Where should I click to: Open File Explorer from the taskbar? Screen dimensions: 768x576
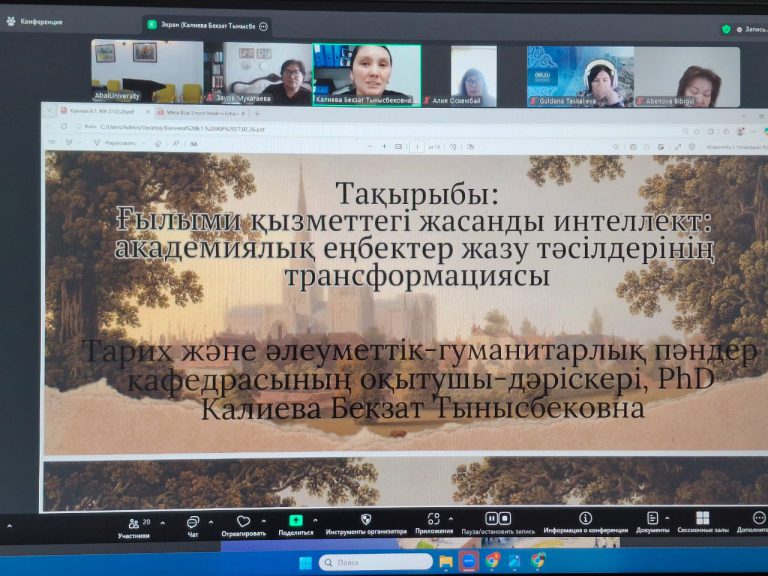446,561
